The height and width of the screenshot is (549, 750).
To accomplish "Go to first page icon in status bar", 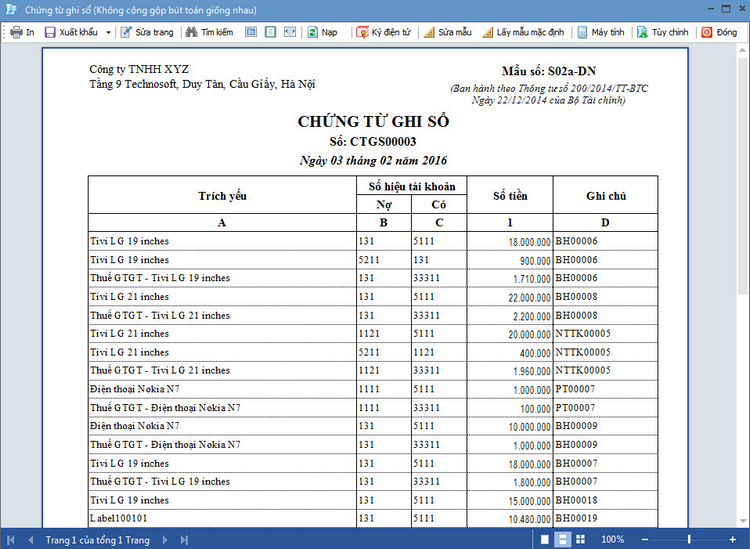I will [x=11, y=540].
